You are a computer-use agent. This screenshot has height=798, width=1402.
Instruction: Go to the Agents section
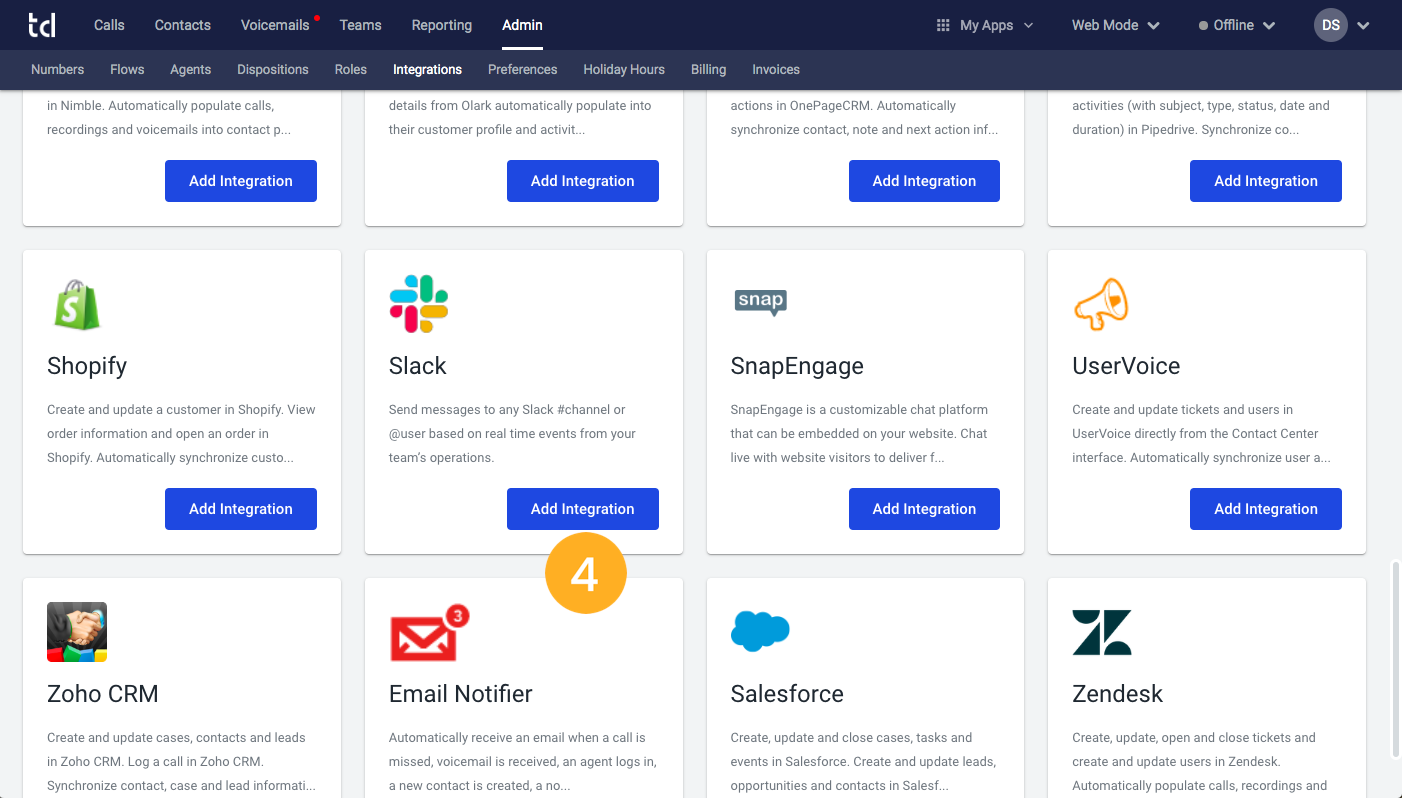click(x=190, y=70)
